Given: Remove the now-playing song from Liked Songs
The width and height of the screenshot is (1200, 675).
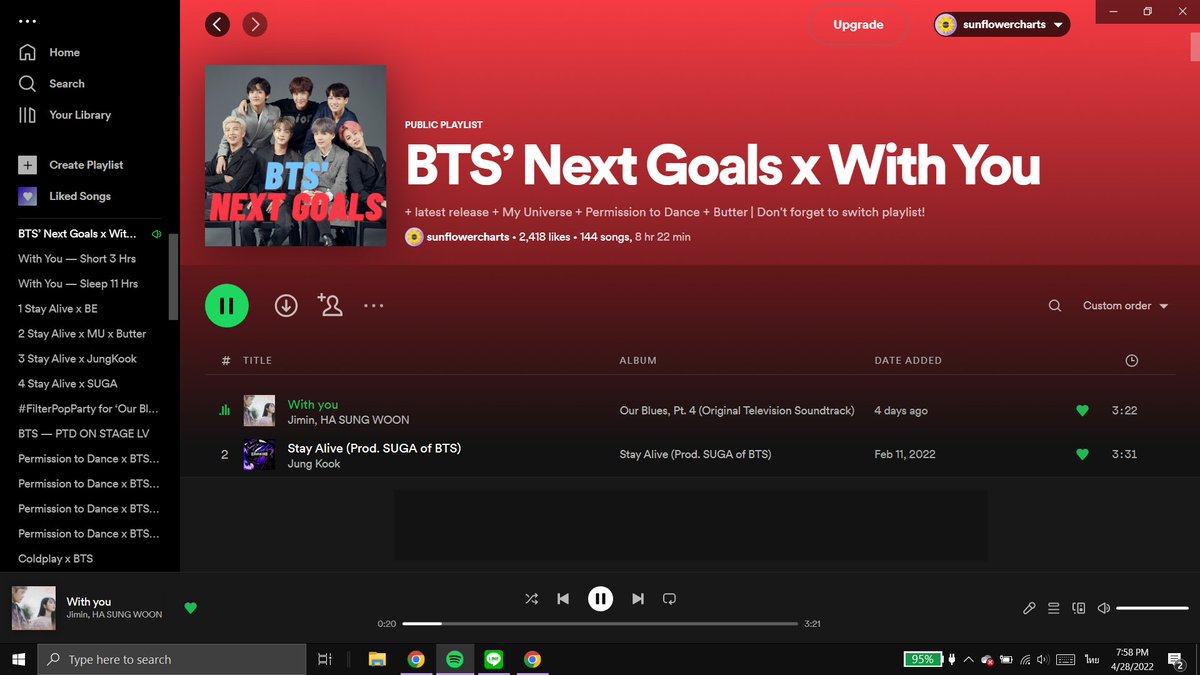Looking at the screenshot, I should click(x=190, y=607).
